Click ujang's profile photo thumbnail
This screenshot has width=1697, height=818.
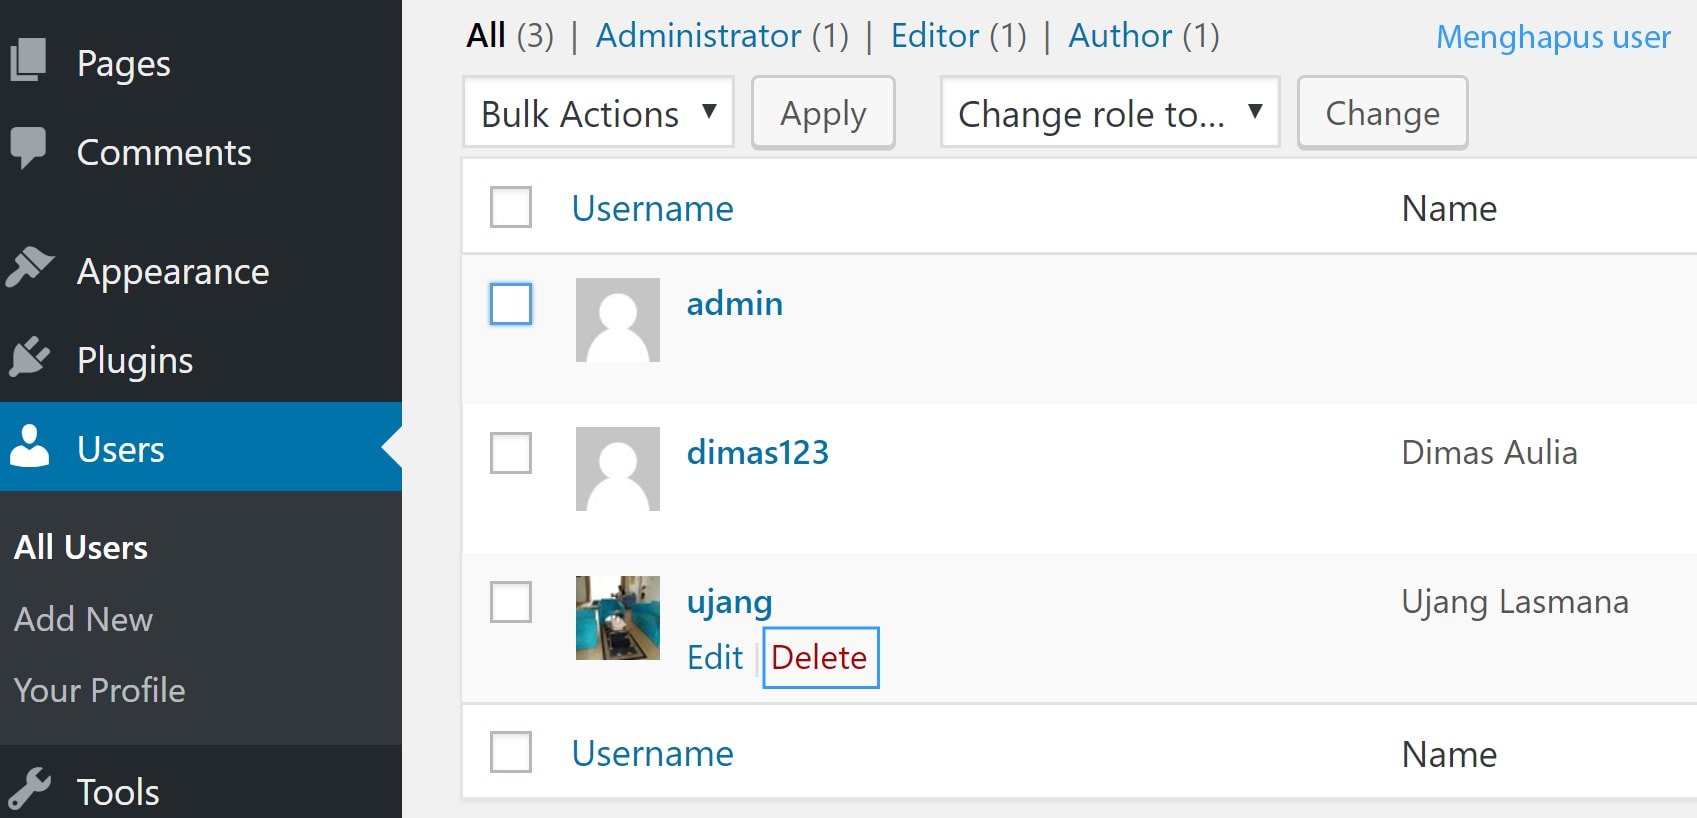[x=617, y=617]
